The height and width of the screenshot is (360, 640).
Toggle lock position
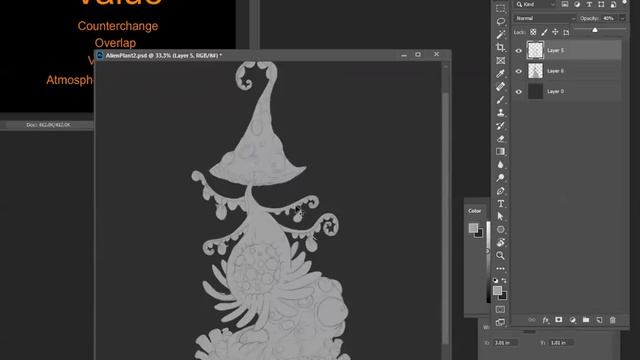(555, 32)
